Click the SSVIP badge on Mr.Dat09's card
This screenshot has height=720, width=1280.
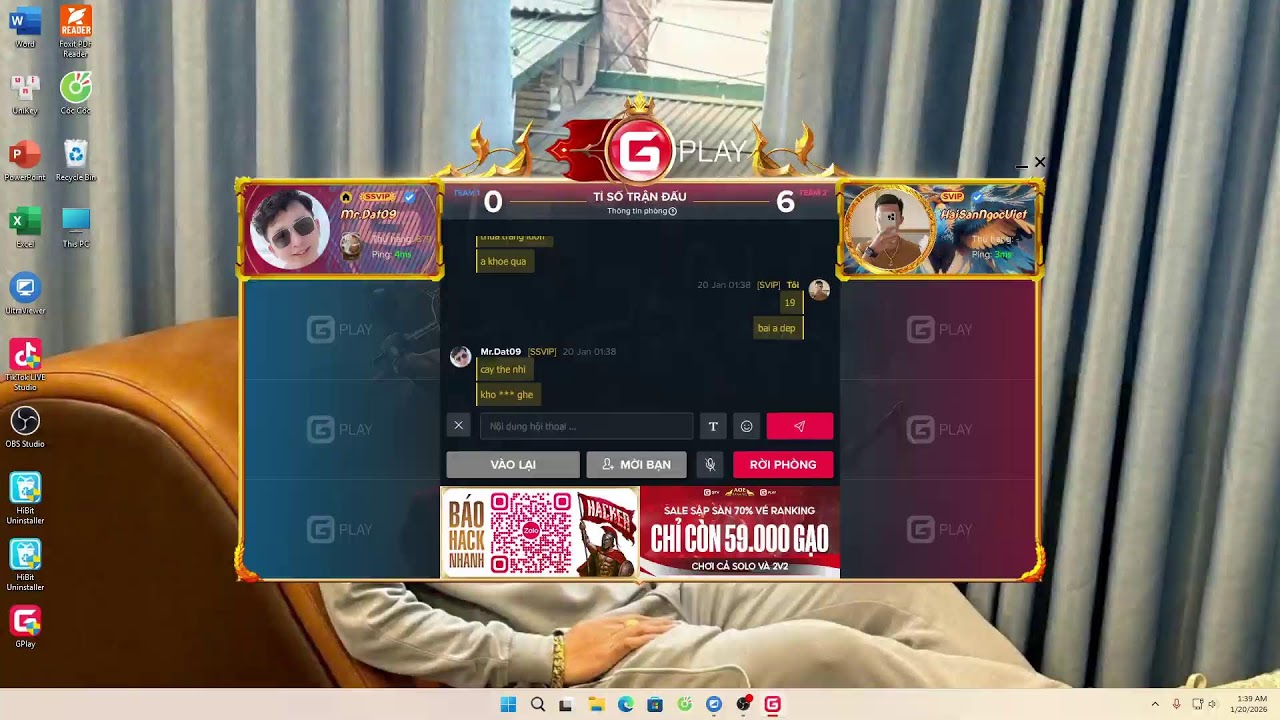click(377, 197)
